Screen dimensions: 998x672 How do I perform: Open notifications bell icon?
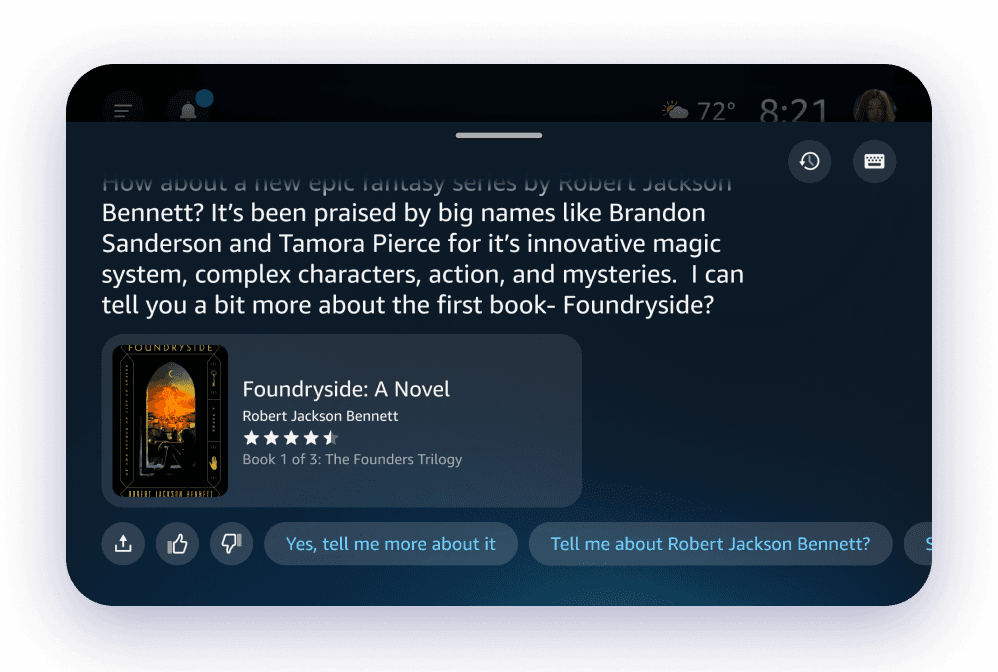(x=188, y=111)
